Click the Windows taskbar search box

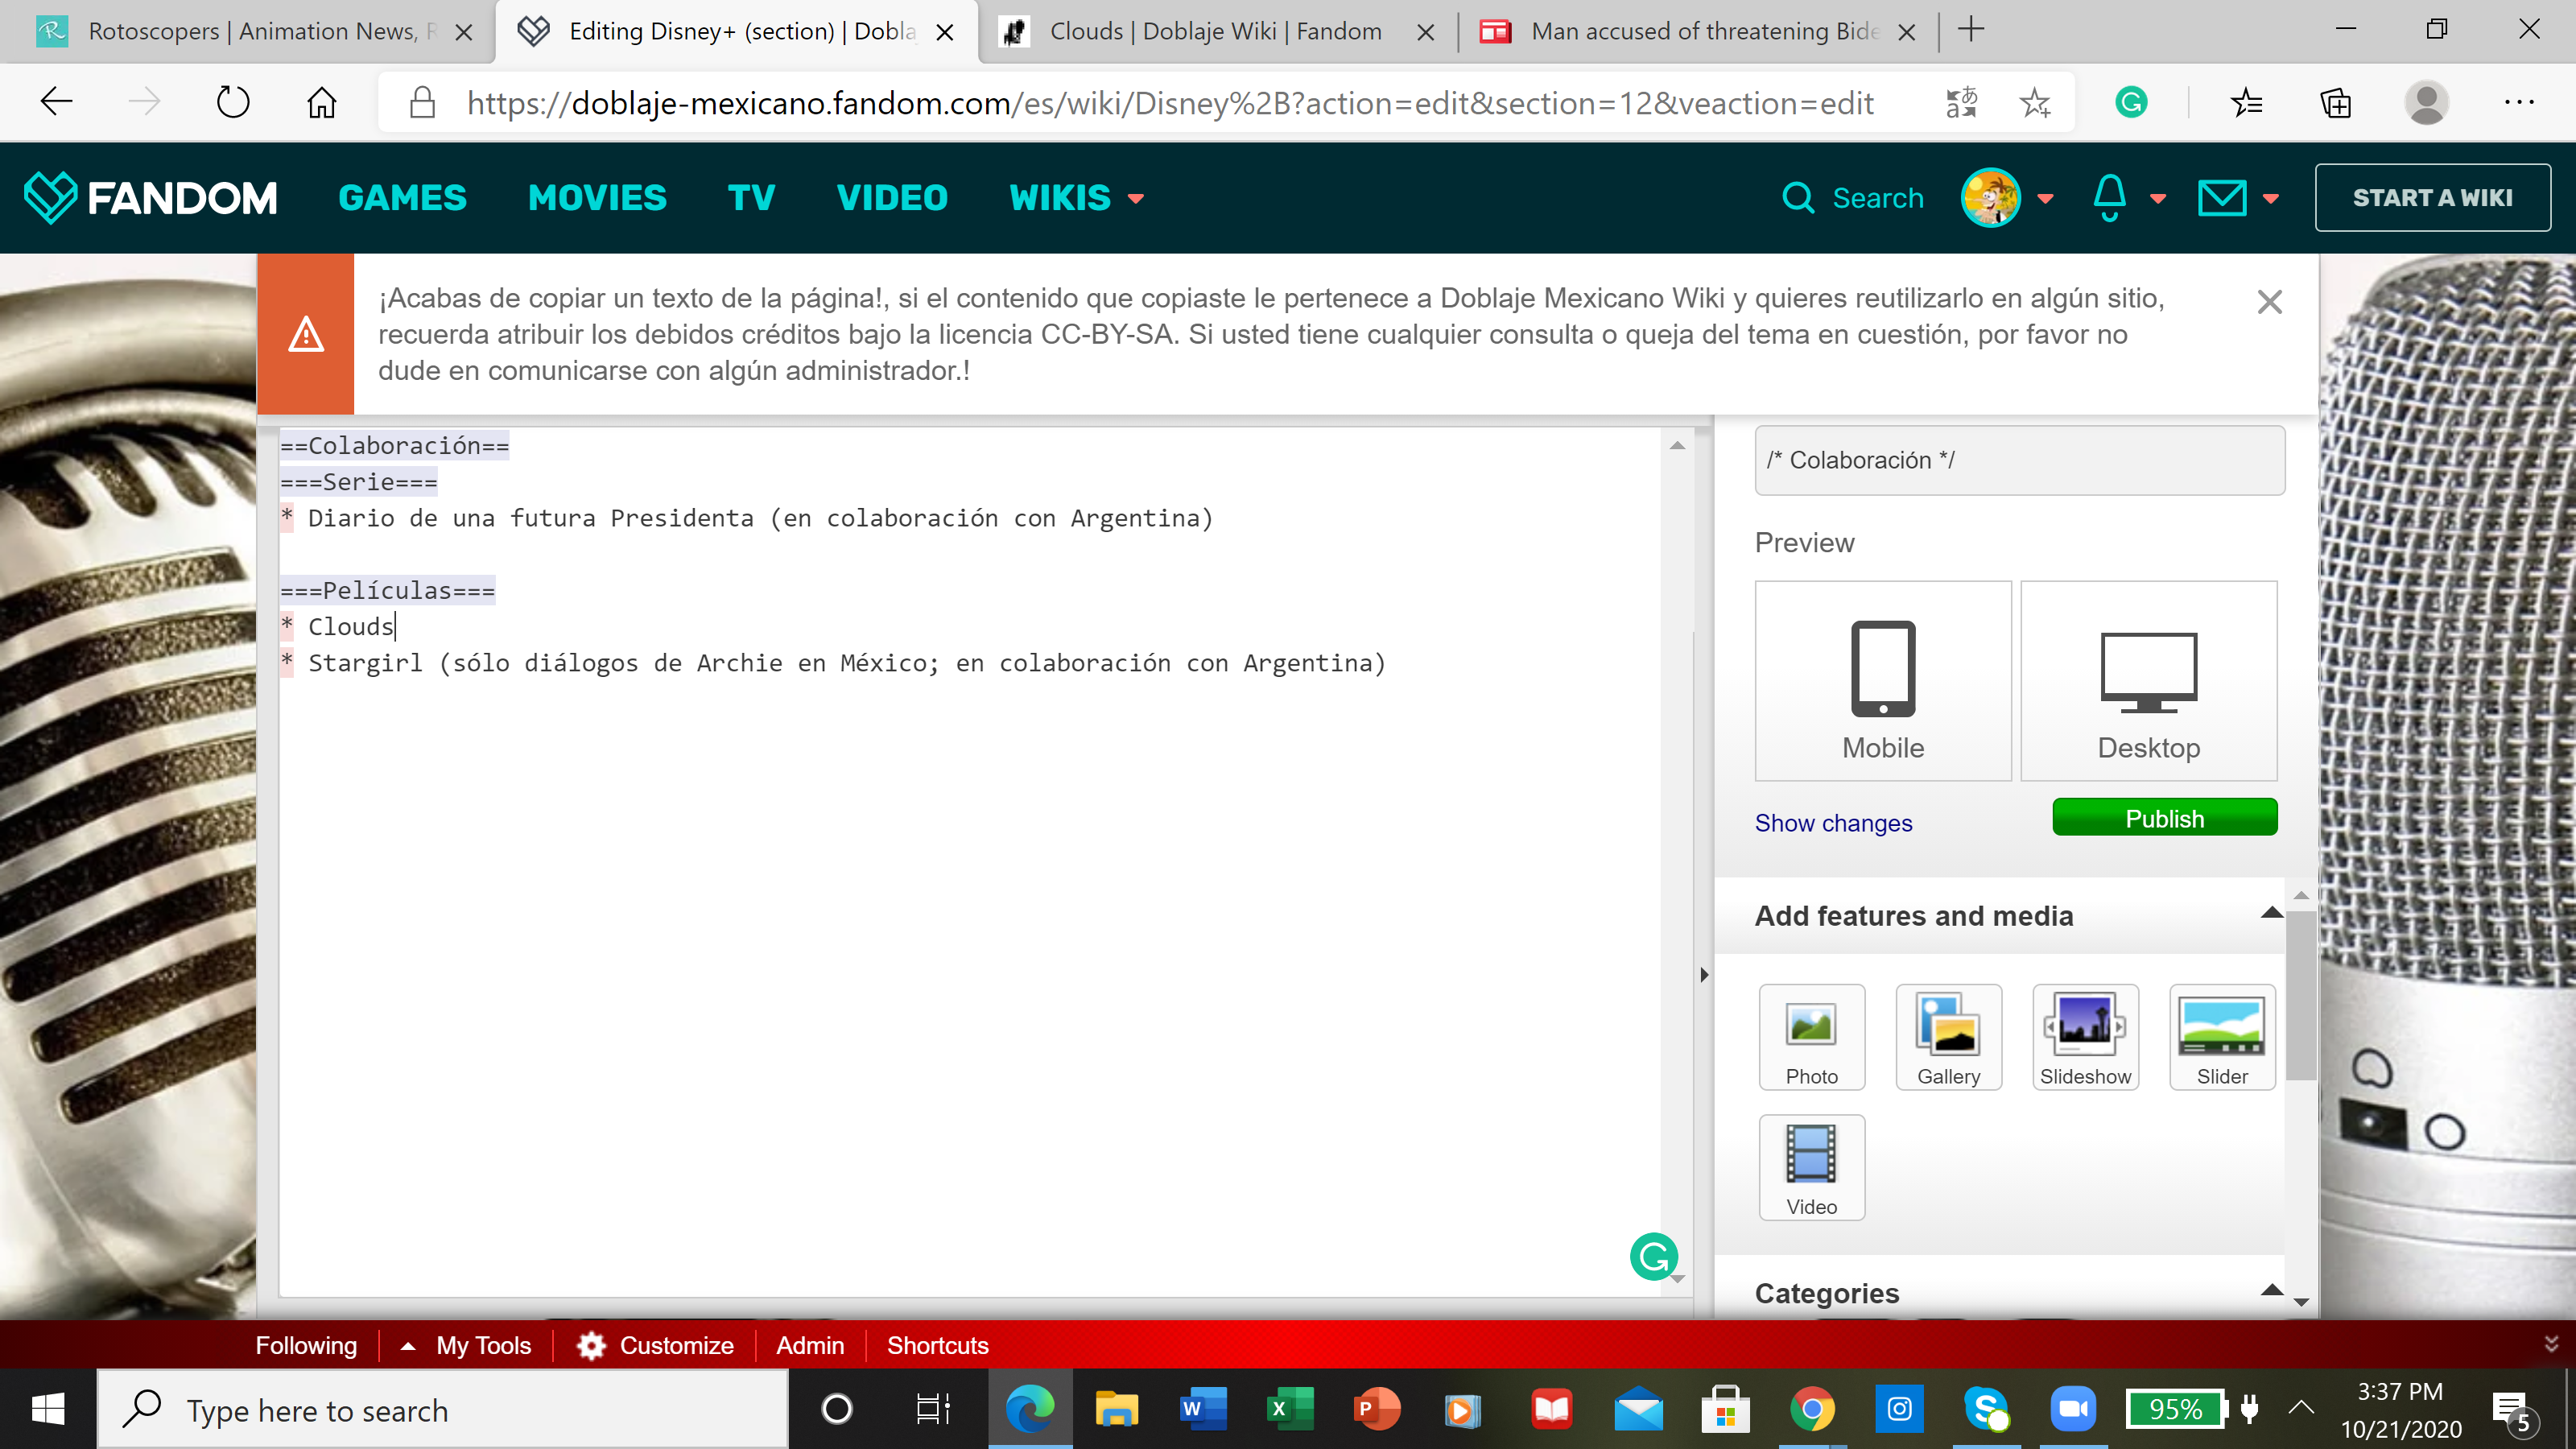click(x=442, y=1409)
